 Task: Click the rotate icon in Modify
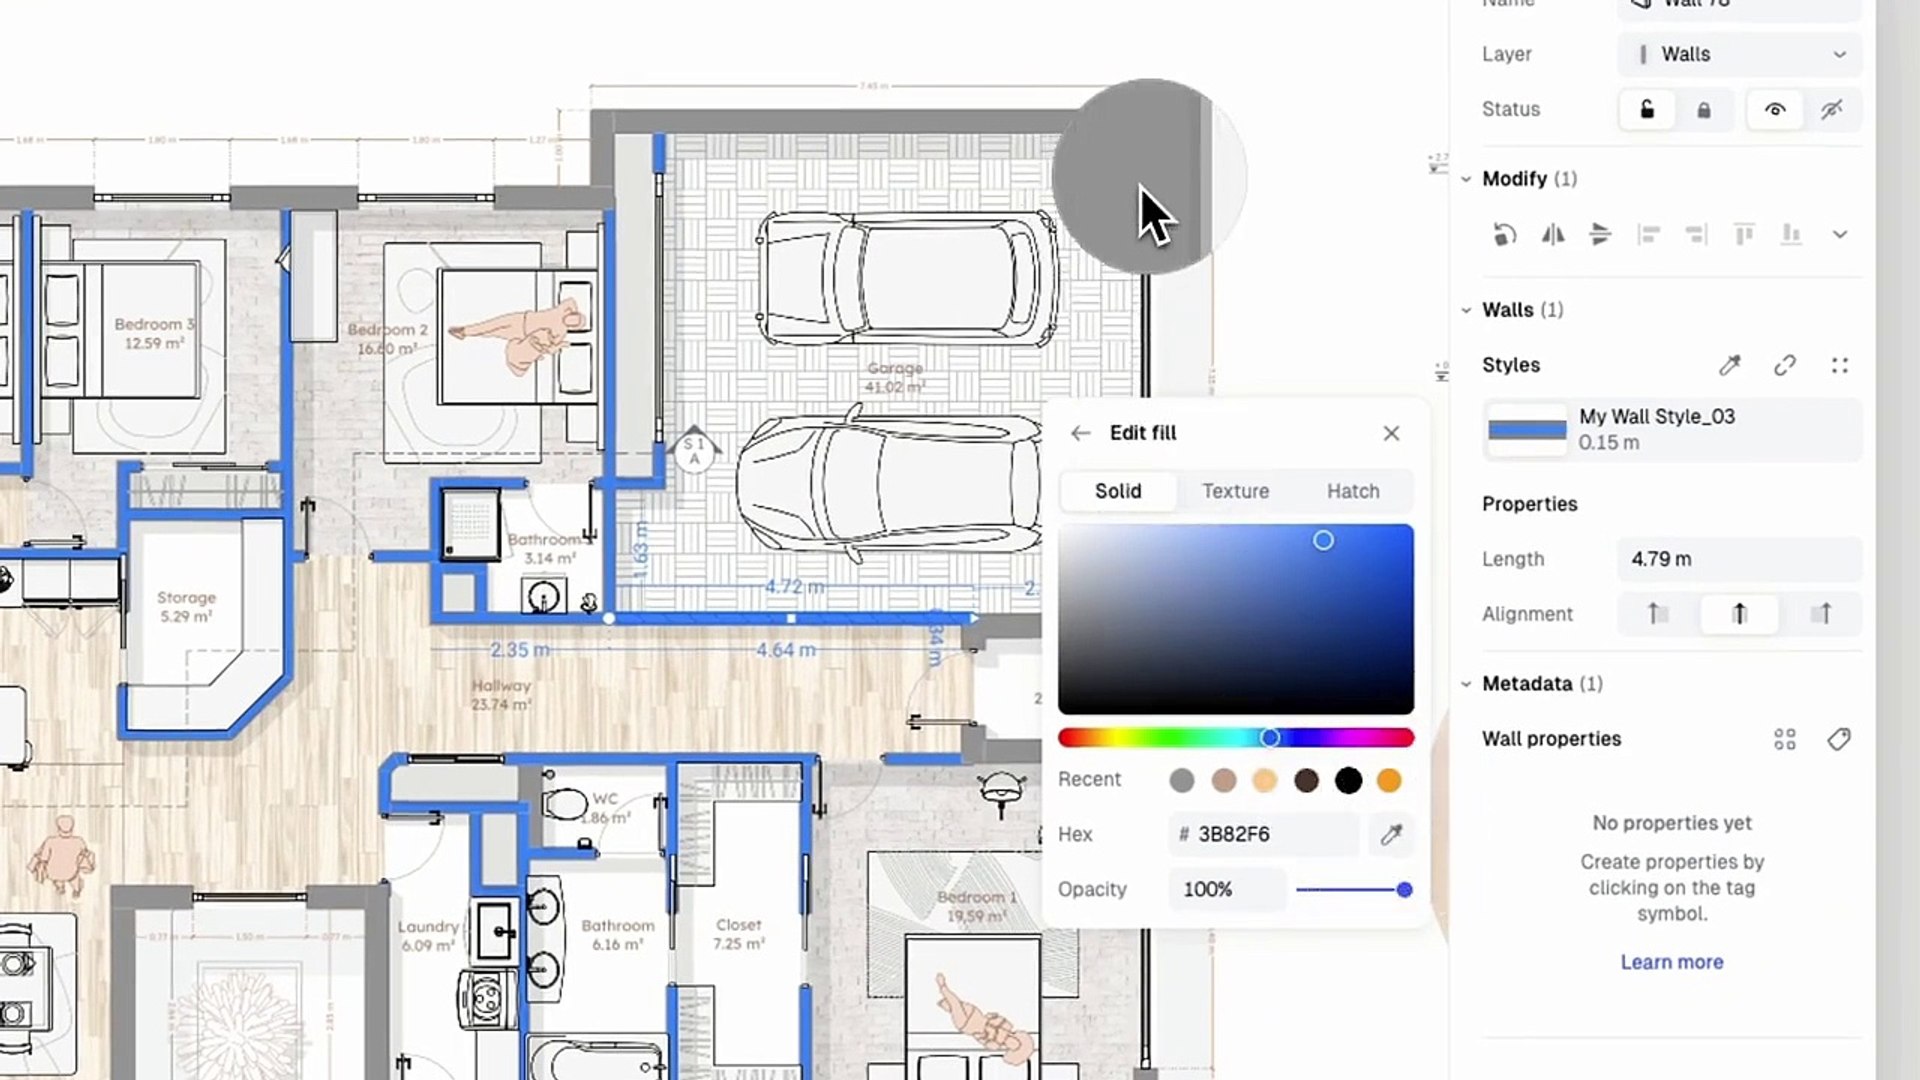(1504, 235)
